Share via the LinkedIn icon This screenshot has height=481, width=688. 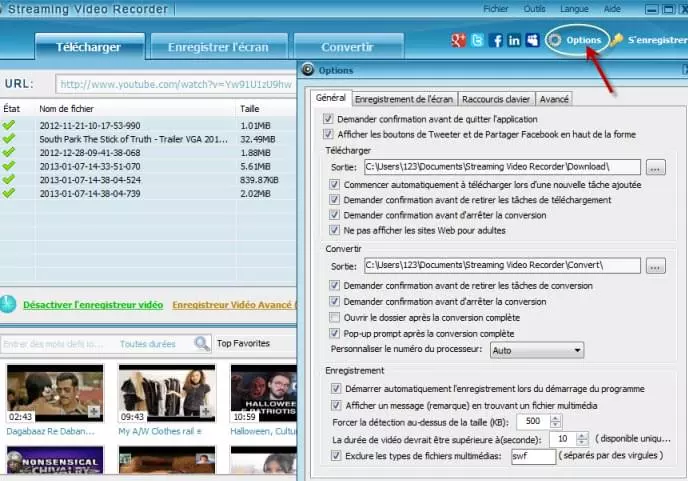click(x=514, y=40)
